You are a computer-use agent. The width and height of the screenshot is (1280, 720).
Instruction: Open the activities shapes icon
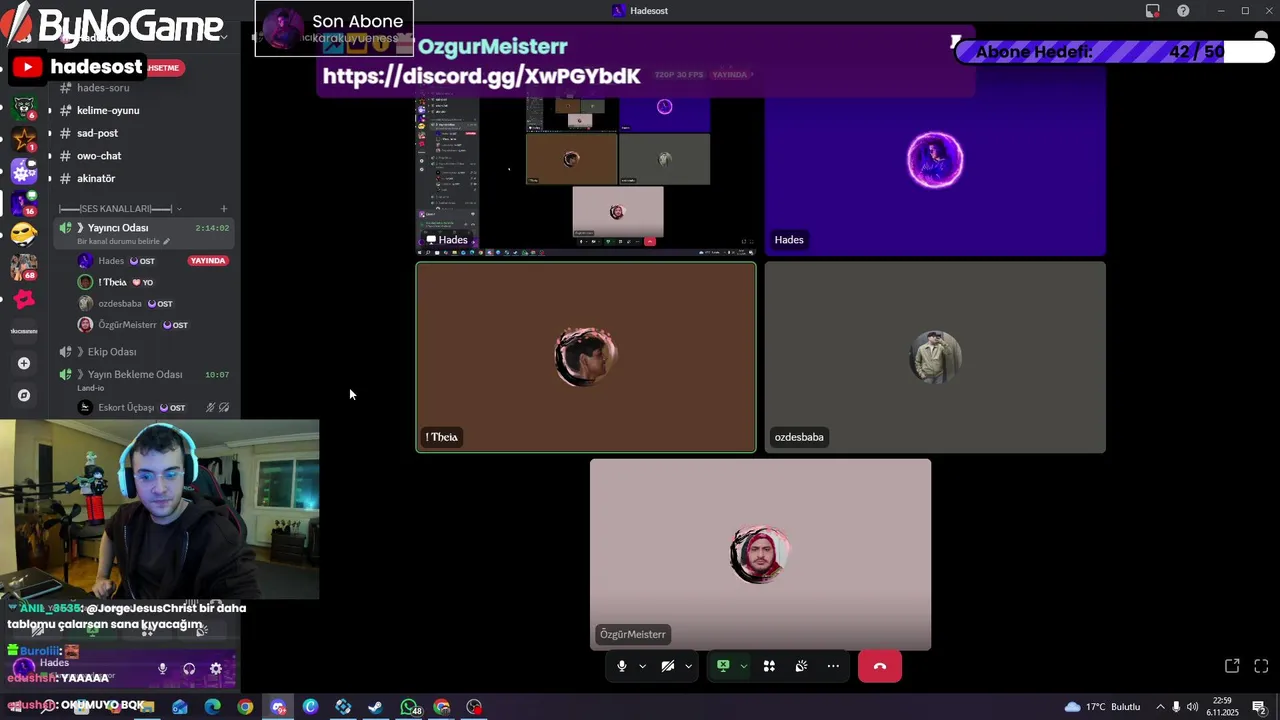point(769,666)
